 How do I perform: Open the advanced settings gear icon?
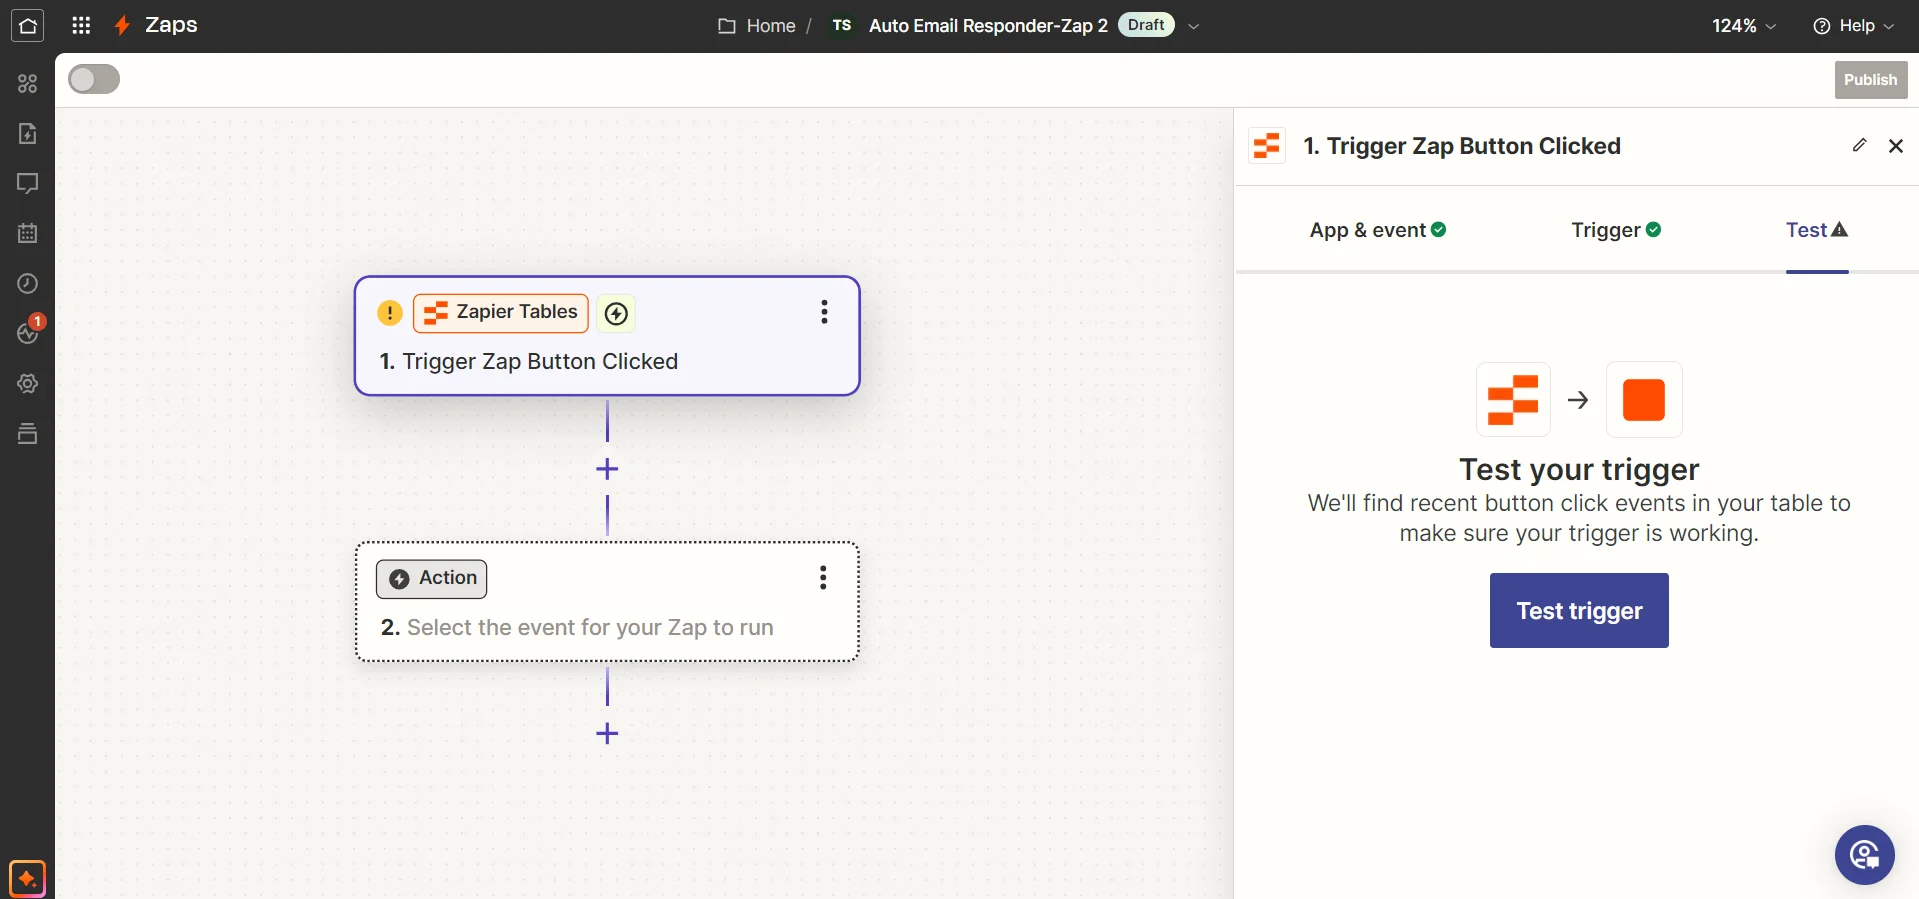[x=27, y=384]
